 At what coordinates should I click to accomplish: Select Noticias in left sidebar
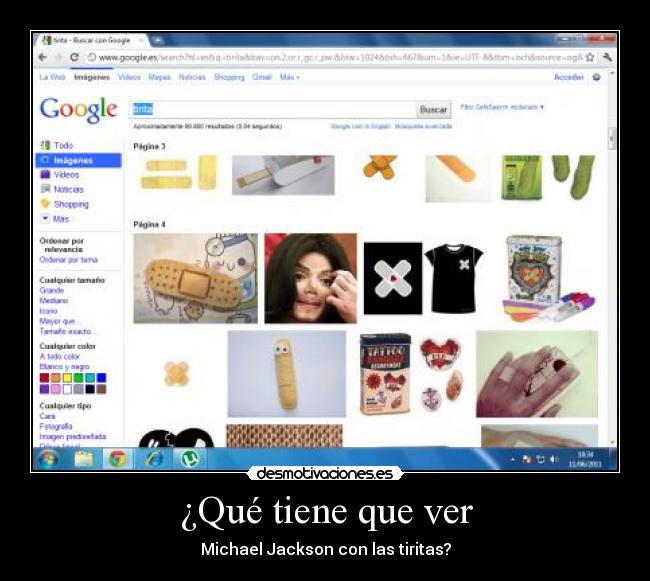[x=69, y=189]
